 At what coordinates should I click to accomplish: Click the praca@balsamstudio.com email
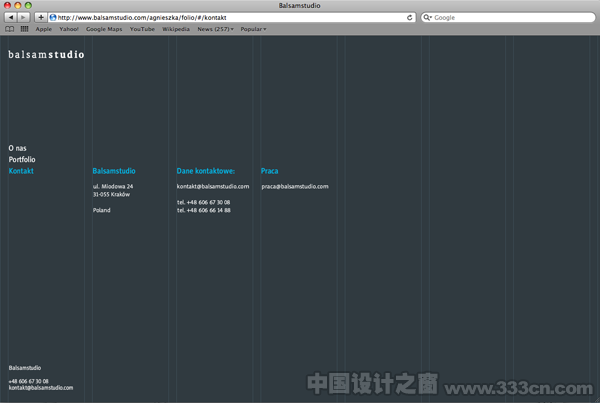[295, 186]
